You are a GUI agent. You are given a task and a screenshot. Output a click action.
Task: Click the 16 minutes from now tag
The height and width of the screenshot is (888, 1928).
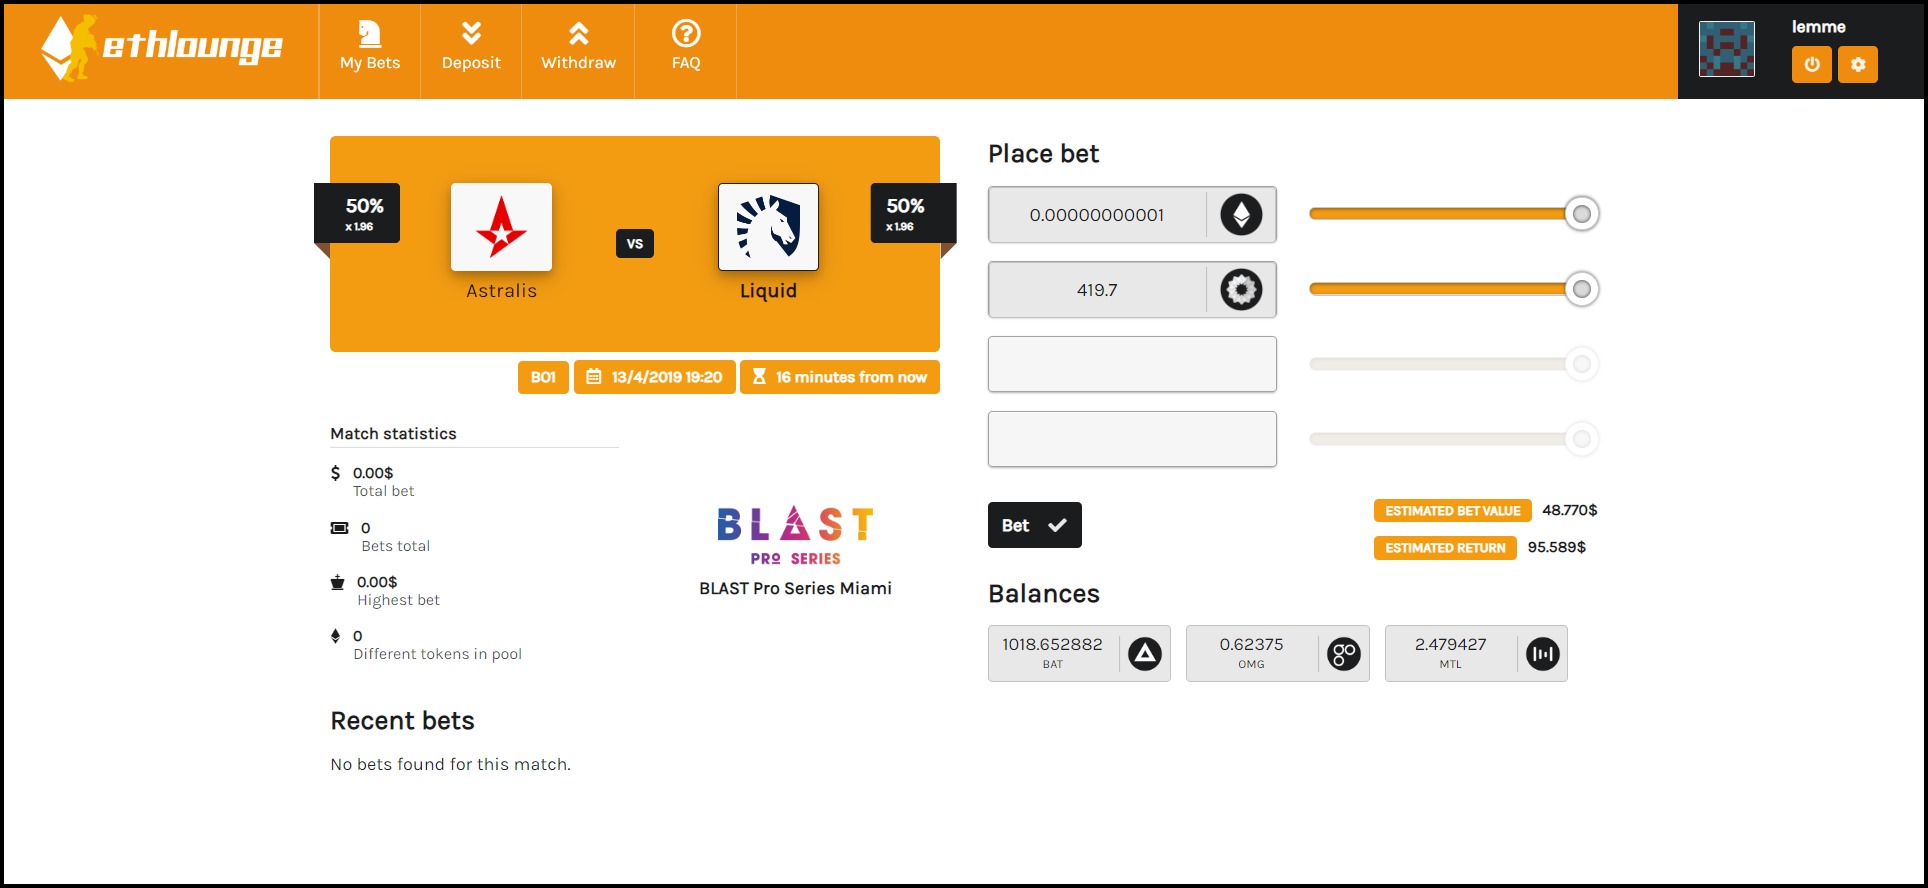pyautogui.click(x=840, y=377)
